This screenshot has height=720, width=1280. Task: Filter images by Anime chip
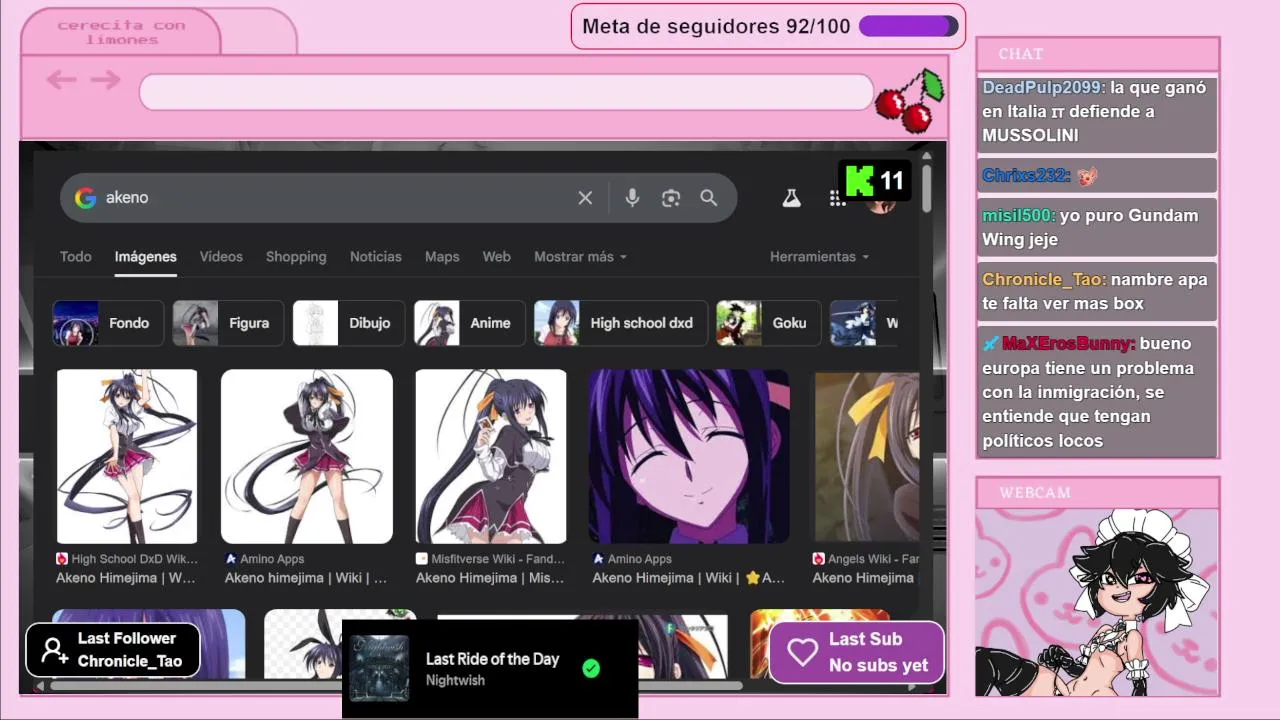coord(469,323)
